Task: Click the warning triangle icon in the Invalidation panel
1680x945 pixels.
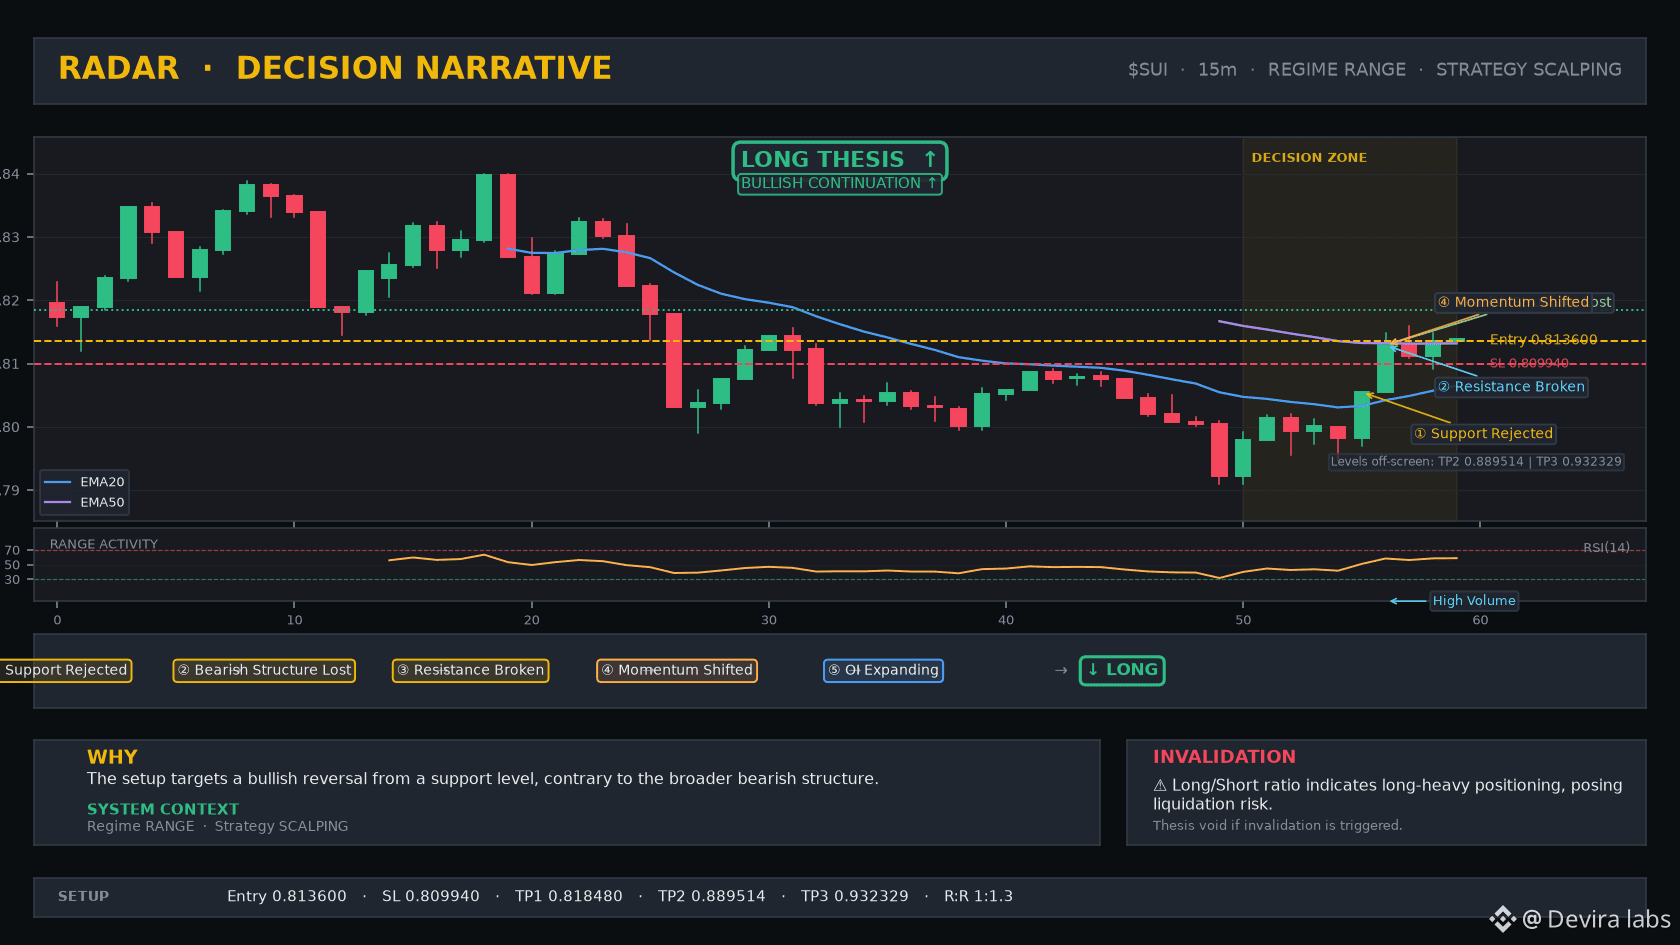Action: point(1160,786)
